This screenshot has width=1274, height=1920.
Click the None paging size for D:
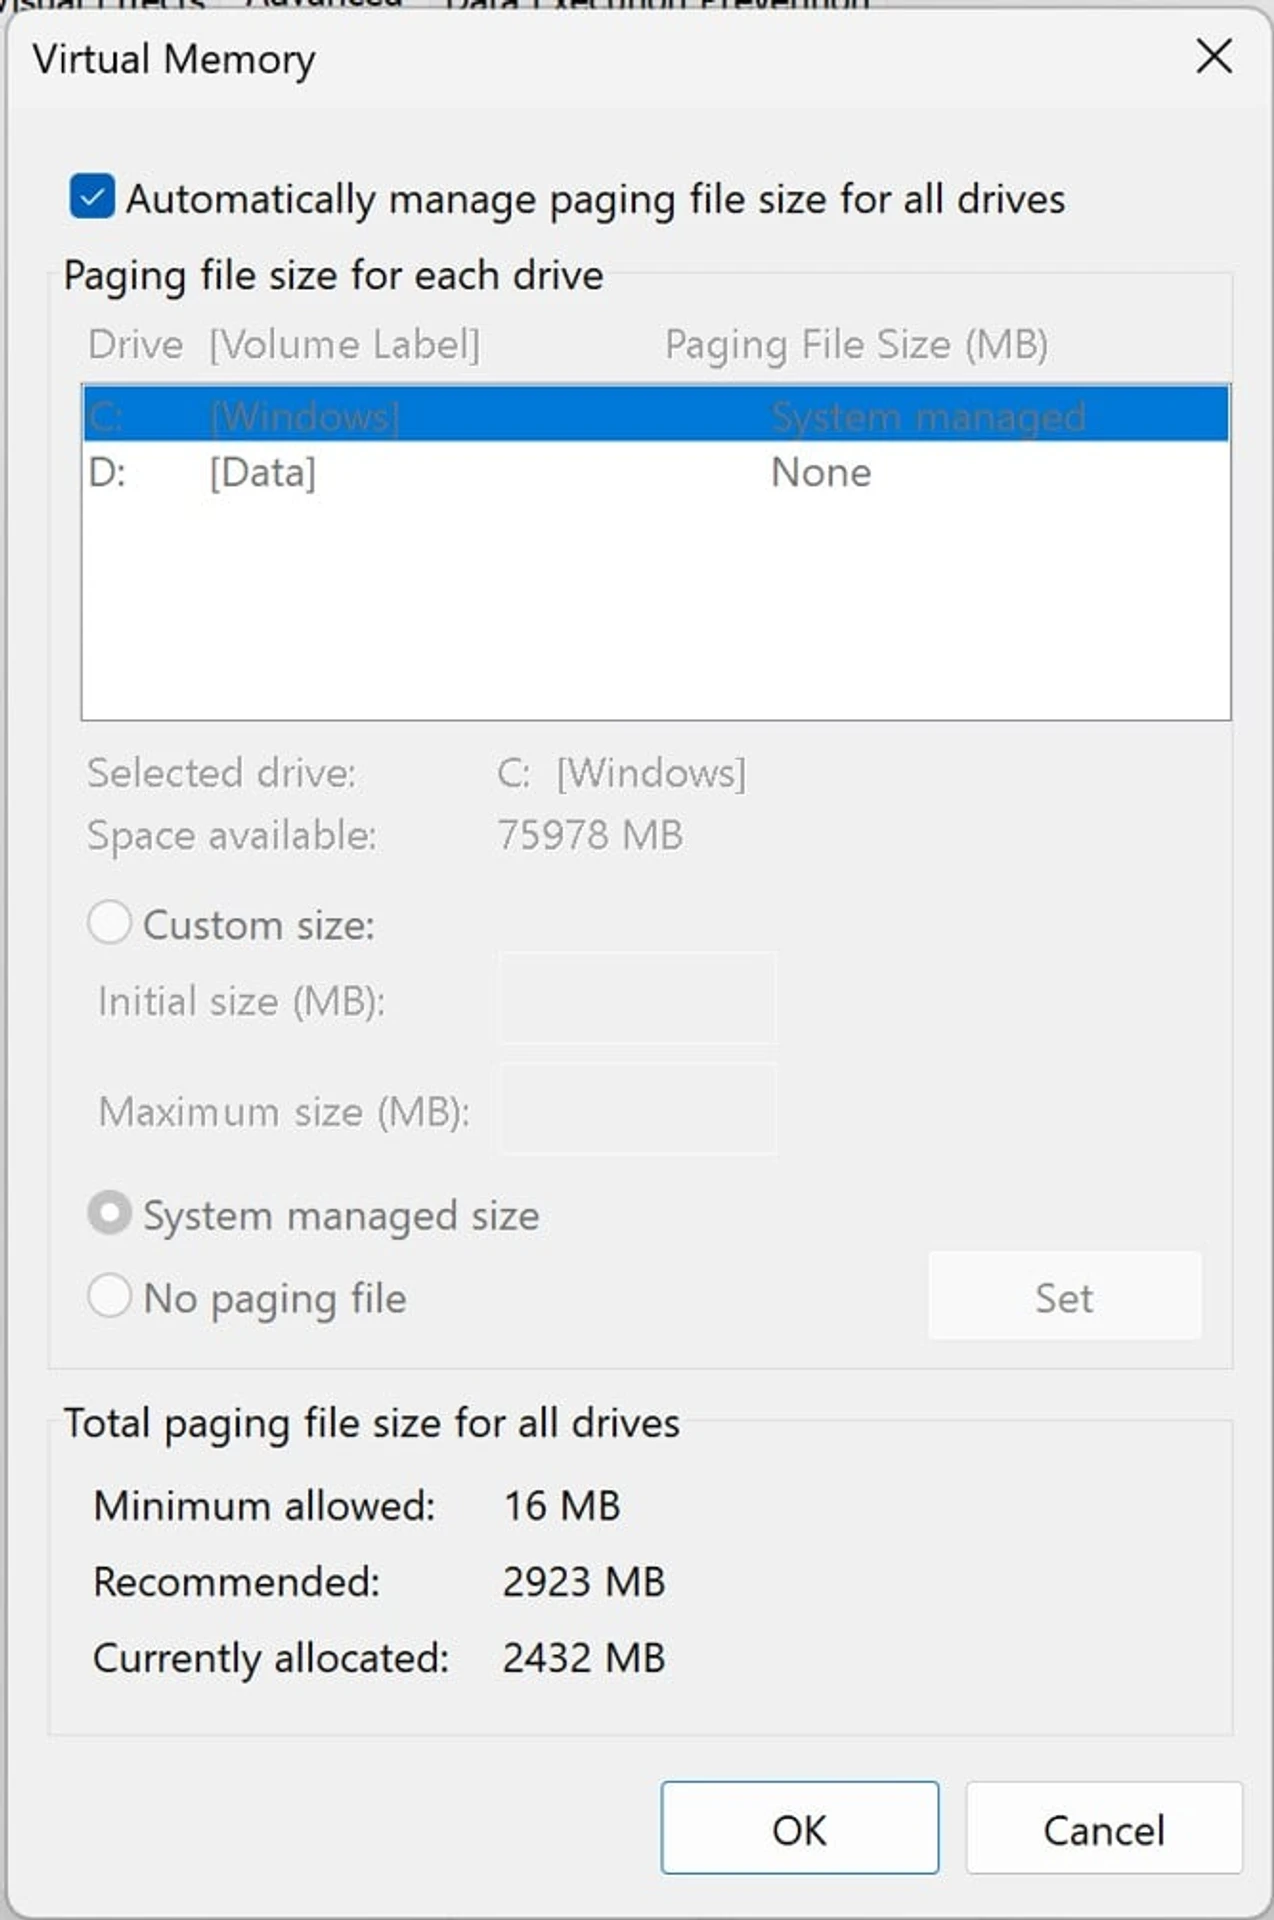(821, 472)
